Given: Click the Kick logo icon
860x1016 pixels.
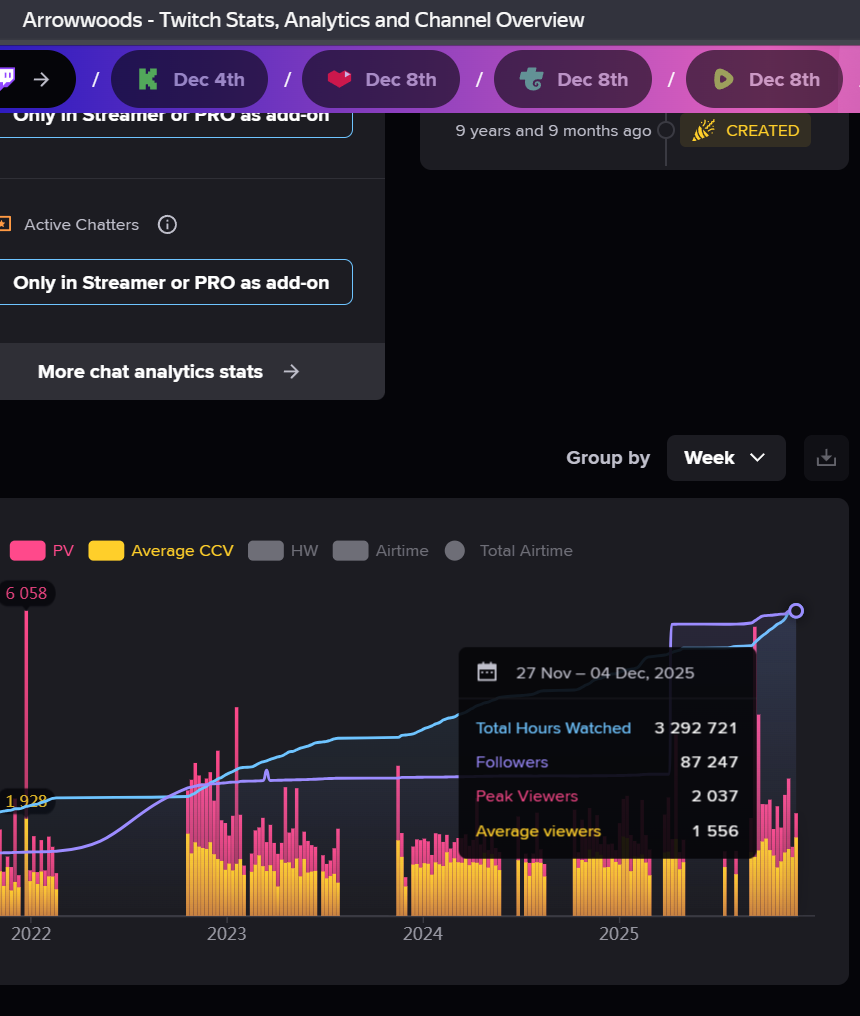Looking at the screenshot, I should [148, 79].
